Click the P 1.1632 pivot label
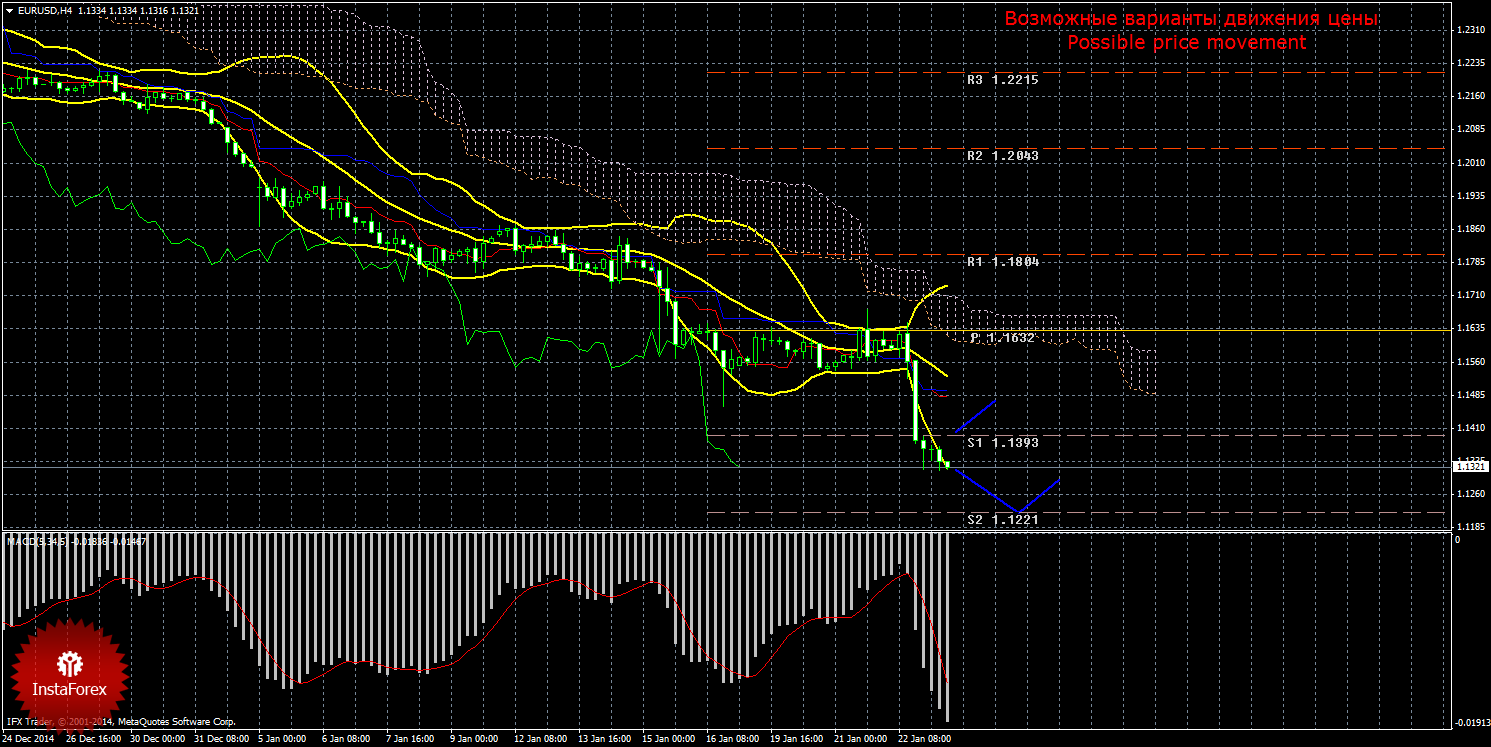 [x=1003, y=338]
